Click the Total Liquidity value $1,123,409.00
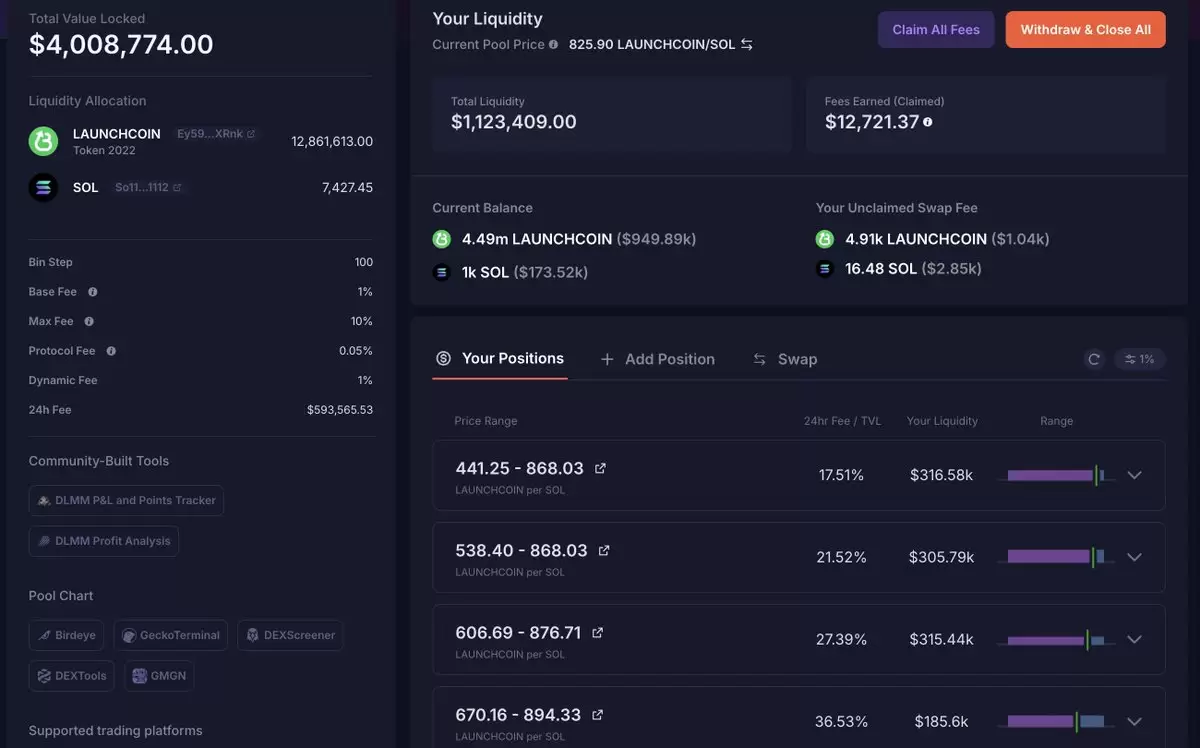This screenshot has height=748, width=1200. 514,122
